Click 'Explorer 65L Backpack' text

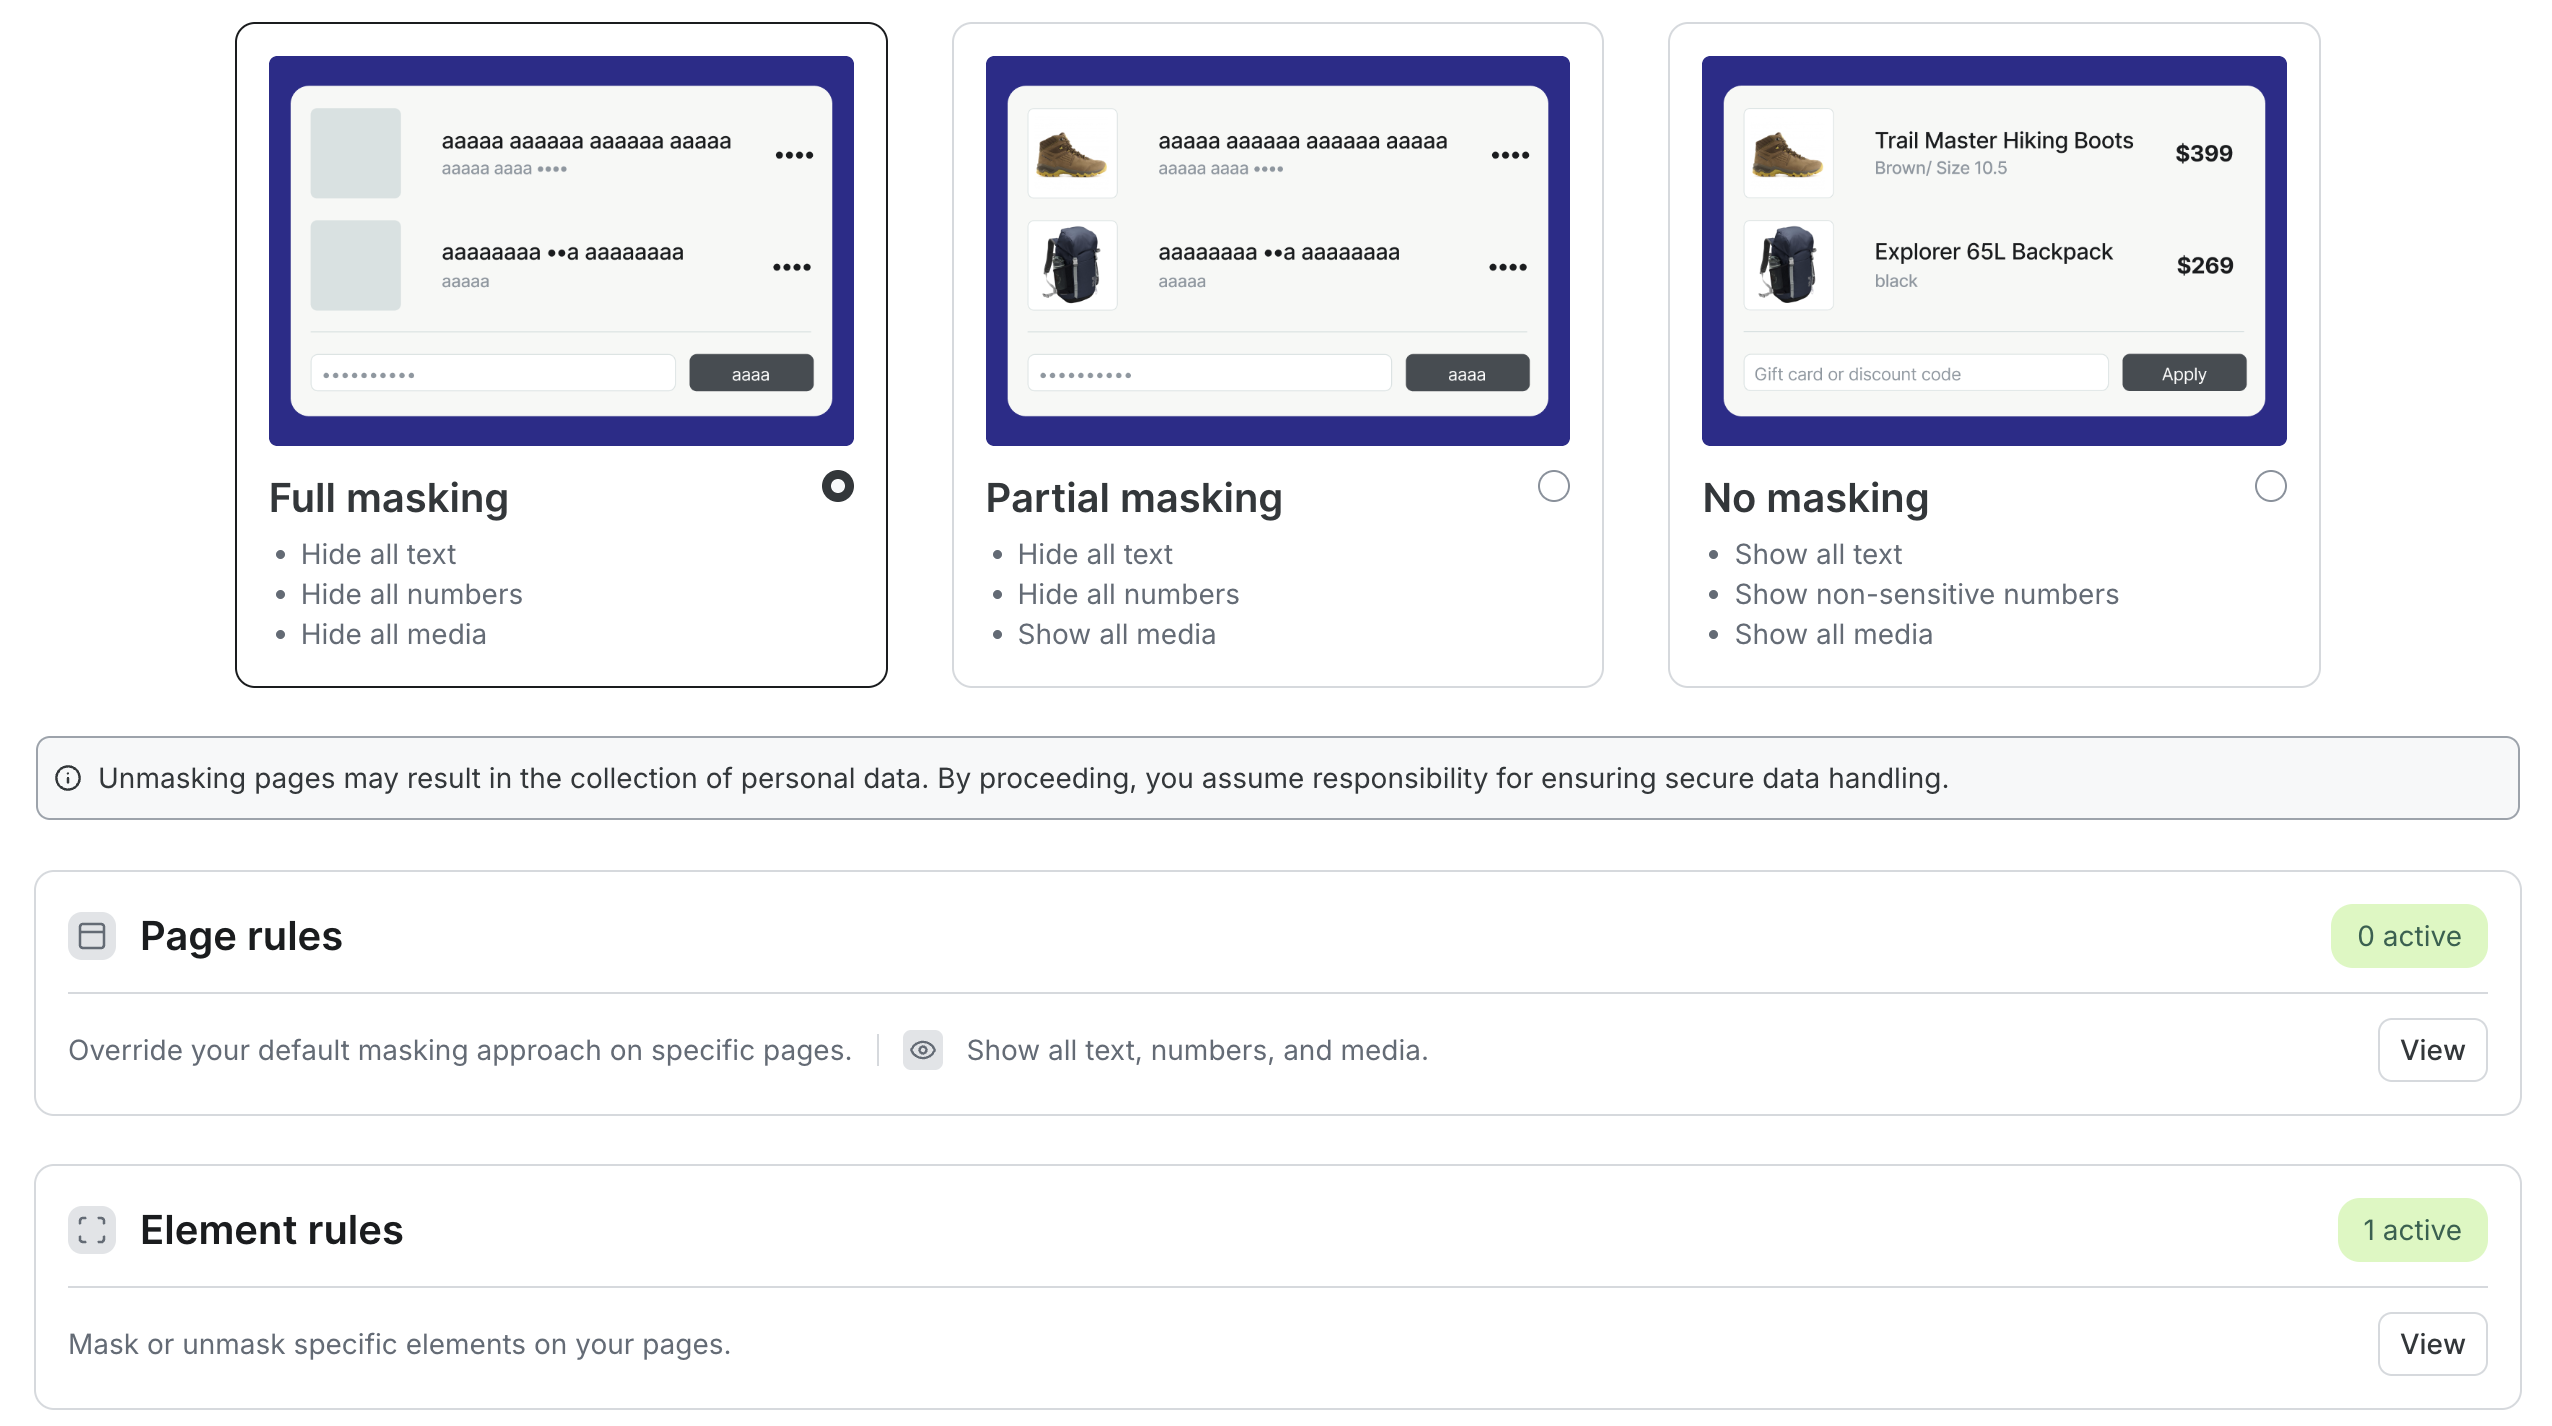[x=1993, y=252]
